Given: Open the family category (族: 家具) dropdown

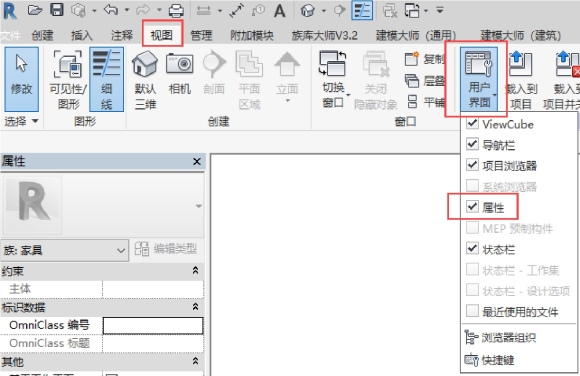Looking at the screenshot, I should point(64,251).
